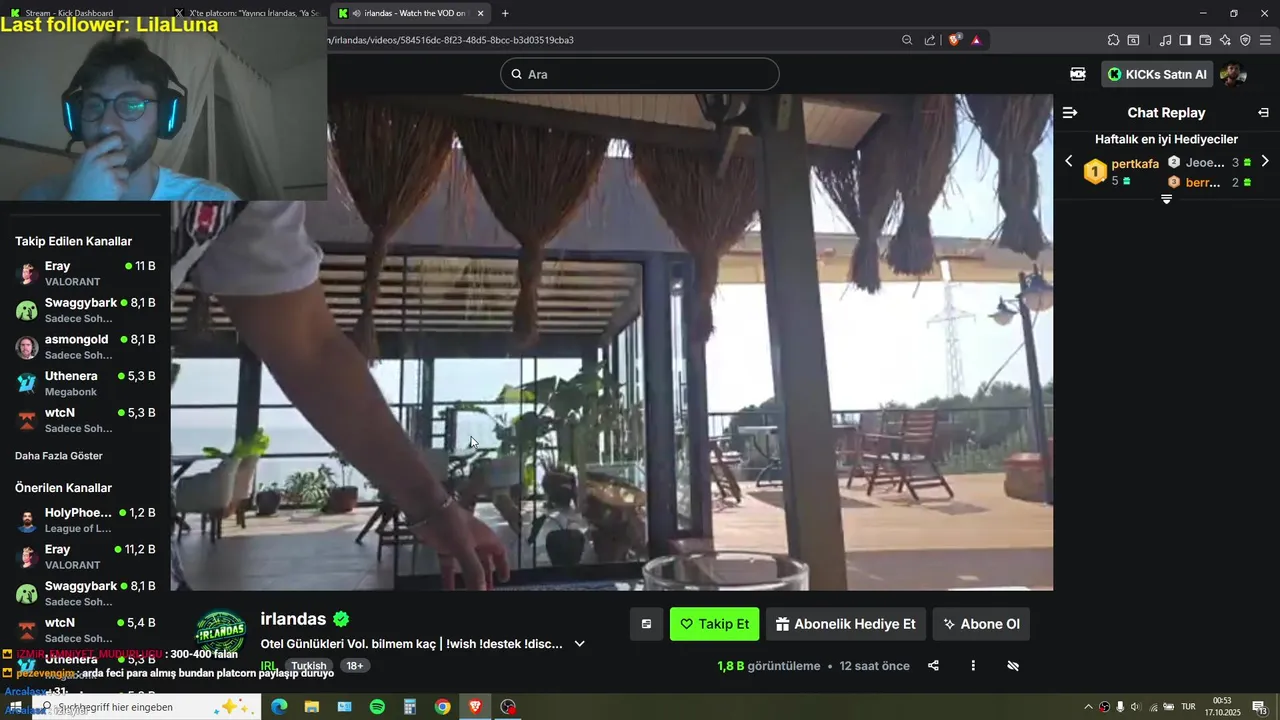The height and width of the screenshot is (720, 1280).
Task: Click the Brave Rewards triangle icon
Action: [976, 40]
